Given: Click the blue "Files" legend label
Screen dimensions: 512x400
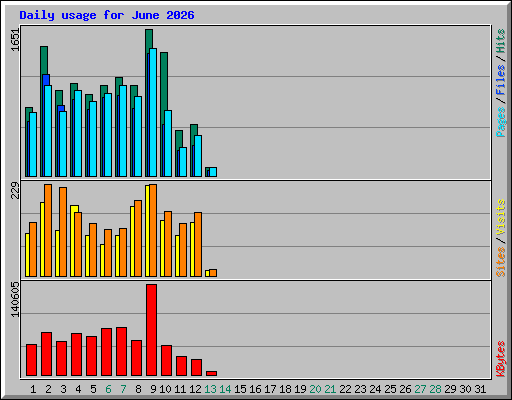Looking at the screenshot, I should click(501, 80).
